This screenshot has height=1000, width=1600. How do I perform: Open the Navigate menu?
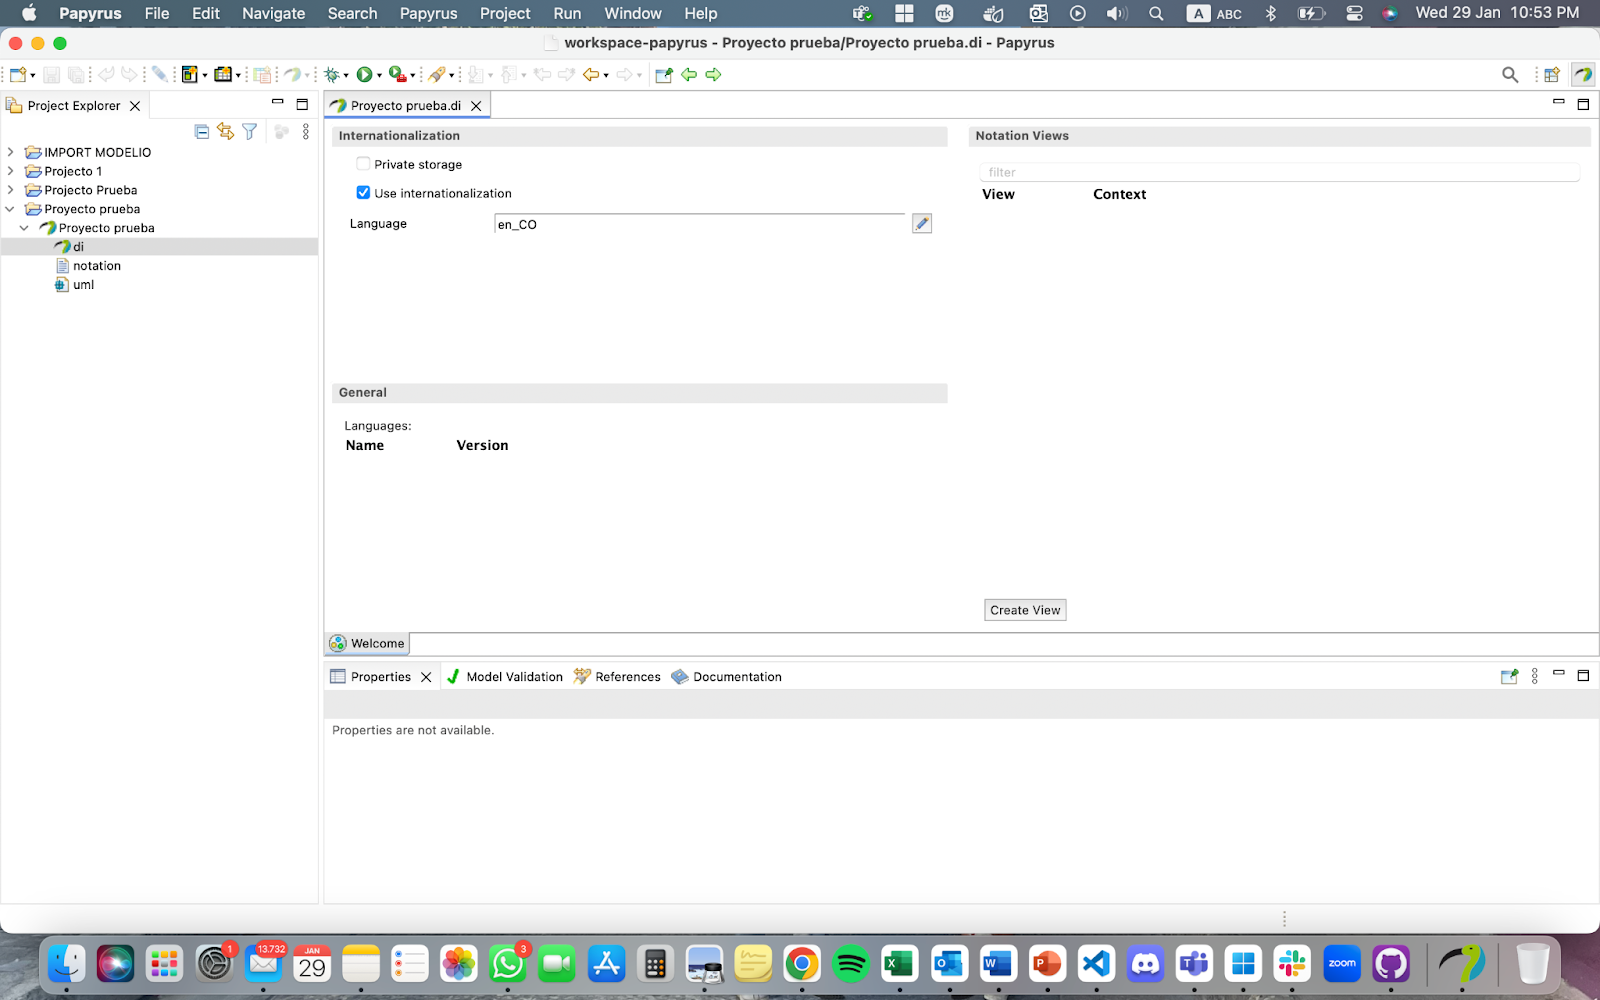(273, 14)
